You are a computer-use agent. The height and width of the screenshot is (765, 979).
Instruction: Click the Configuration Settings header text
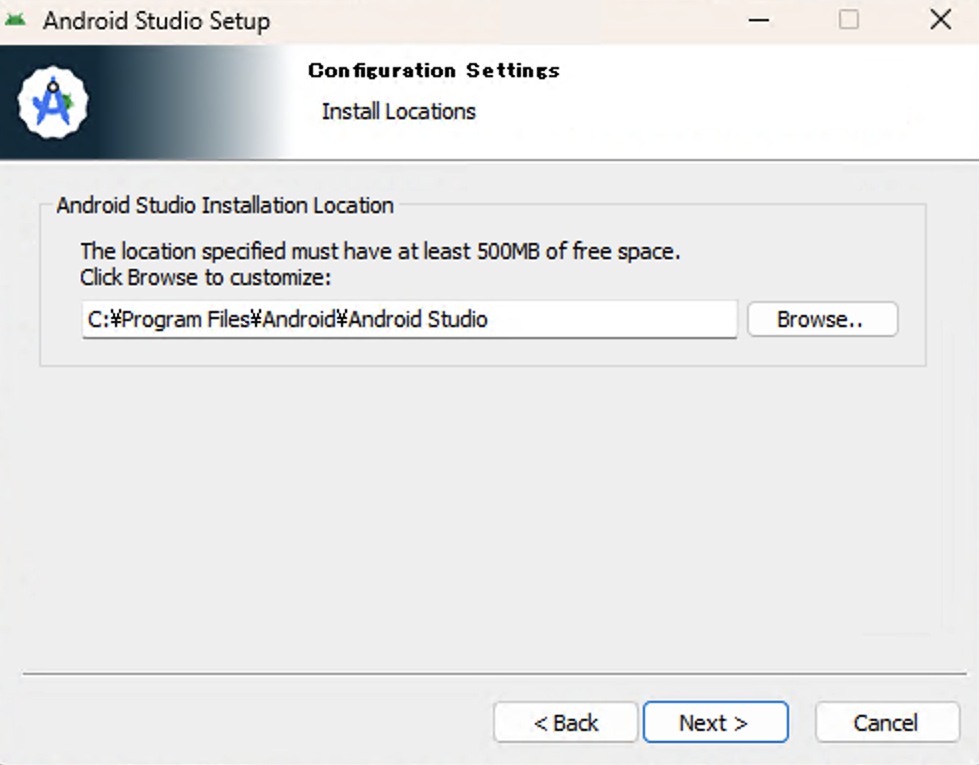(433, 70)
